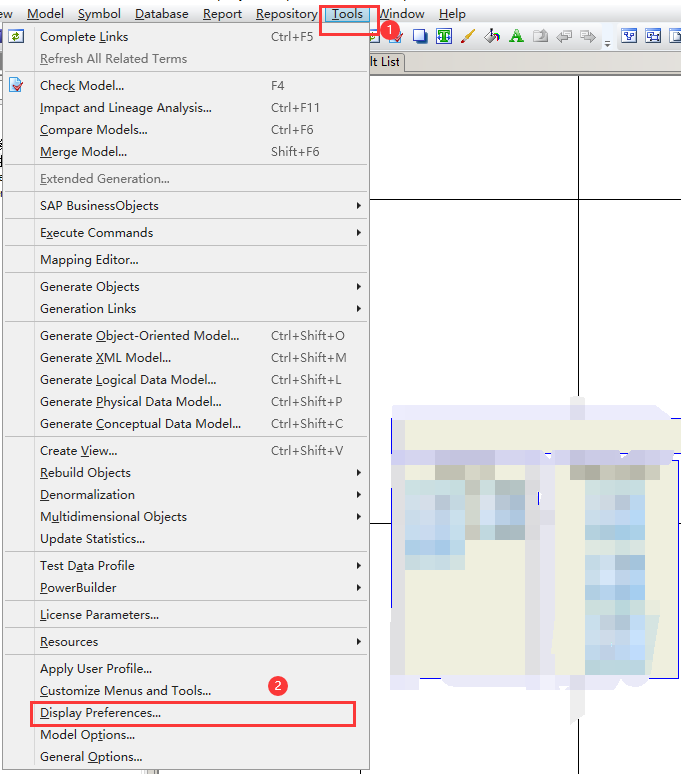The width and height of the screenshot is (681, 774).
Task: Open the Model menu
Action: click(45, 14)
